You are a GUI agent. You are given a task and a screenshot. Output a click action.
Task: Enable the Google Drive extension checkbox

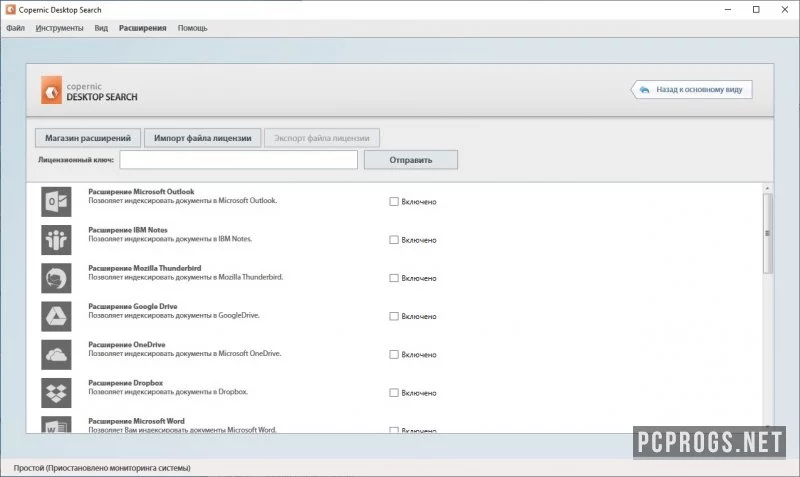coord(394,316)
